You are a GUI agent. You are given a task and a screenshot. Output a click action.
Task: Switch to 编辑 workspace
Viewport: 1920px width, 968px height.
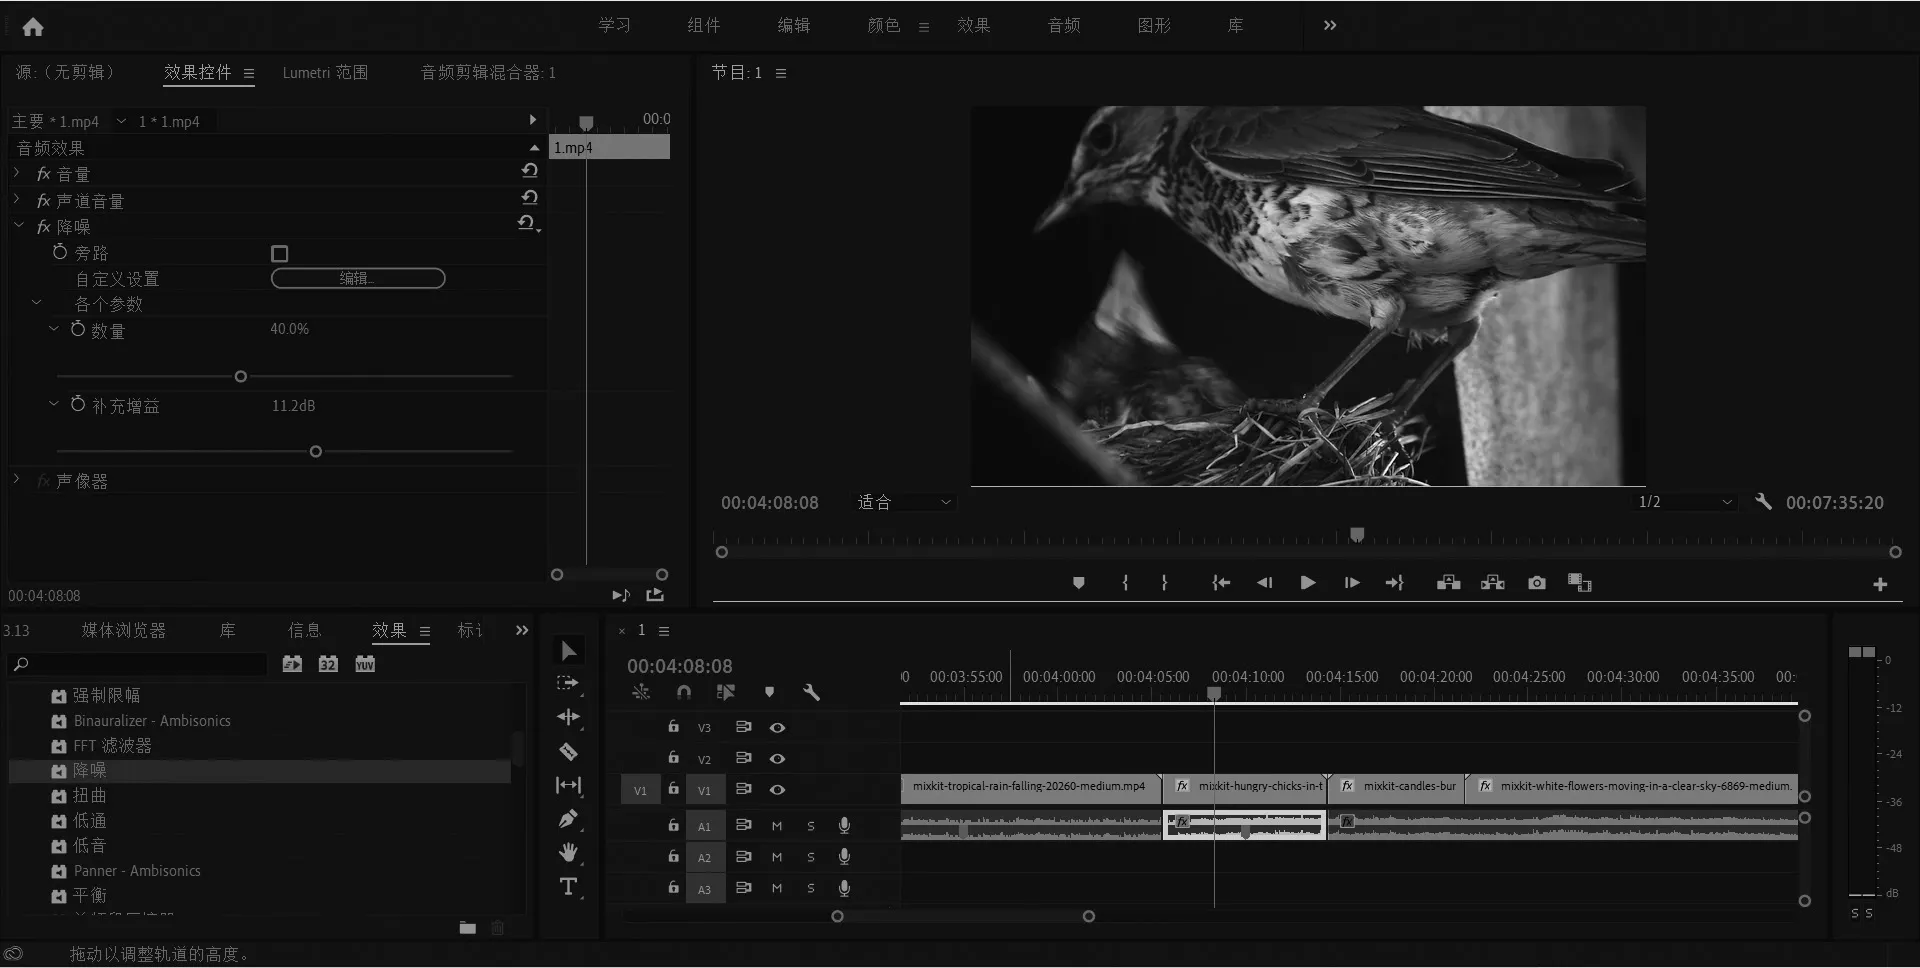tap(794, 25)
